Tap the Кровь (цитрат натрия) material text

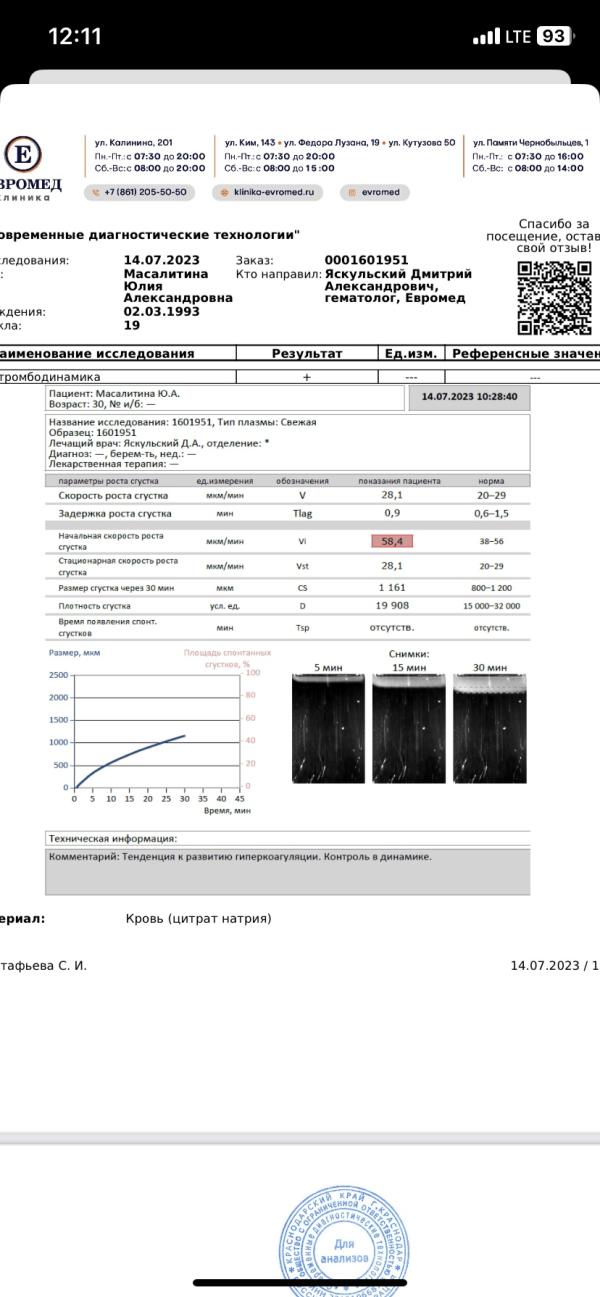198,918
